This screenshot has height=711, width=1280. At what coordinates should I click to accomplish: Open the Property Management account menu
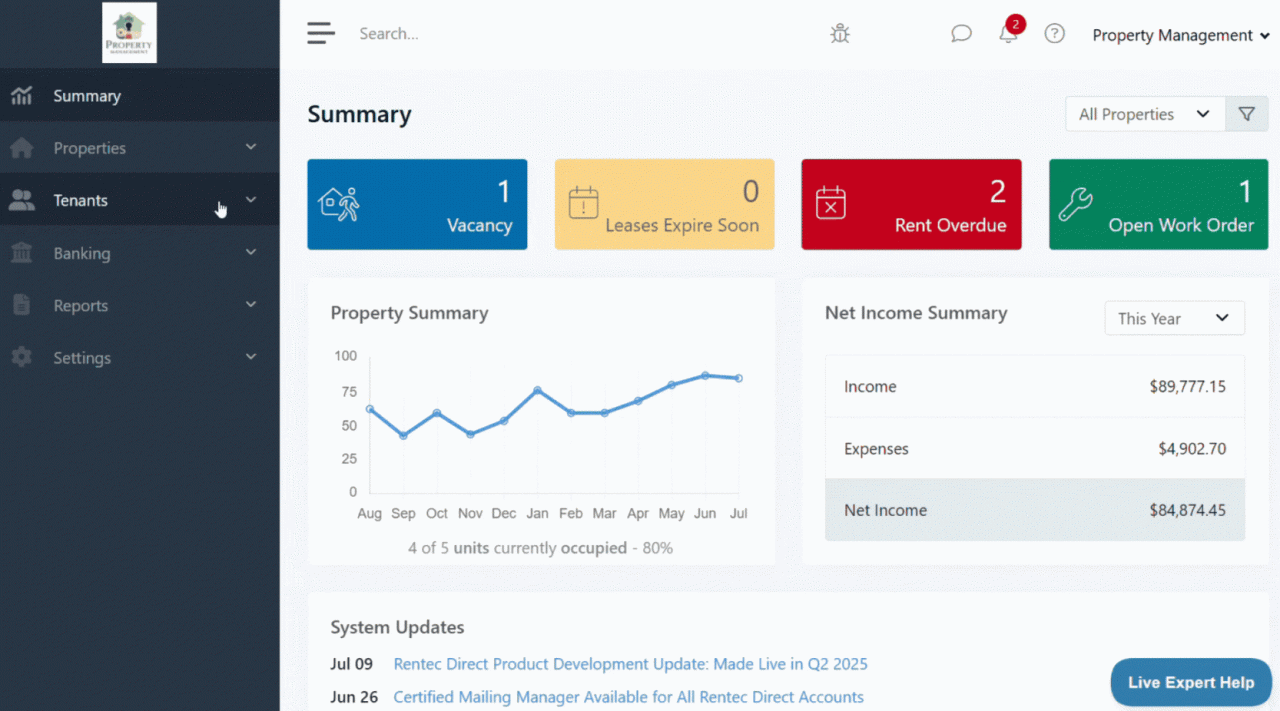point(1180,35)
